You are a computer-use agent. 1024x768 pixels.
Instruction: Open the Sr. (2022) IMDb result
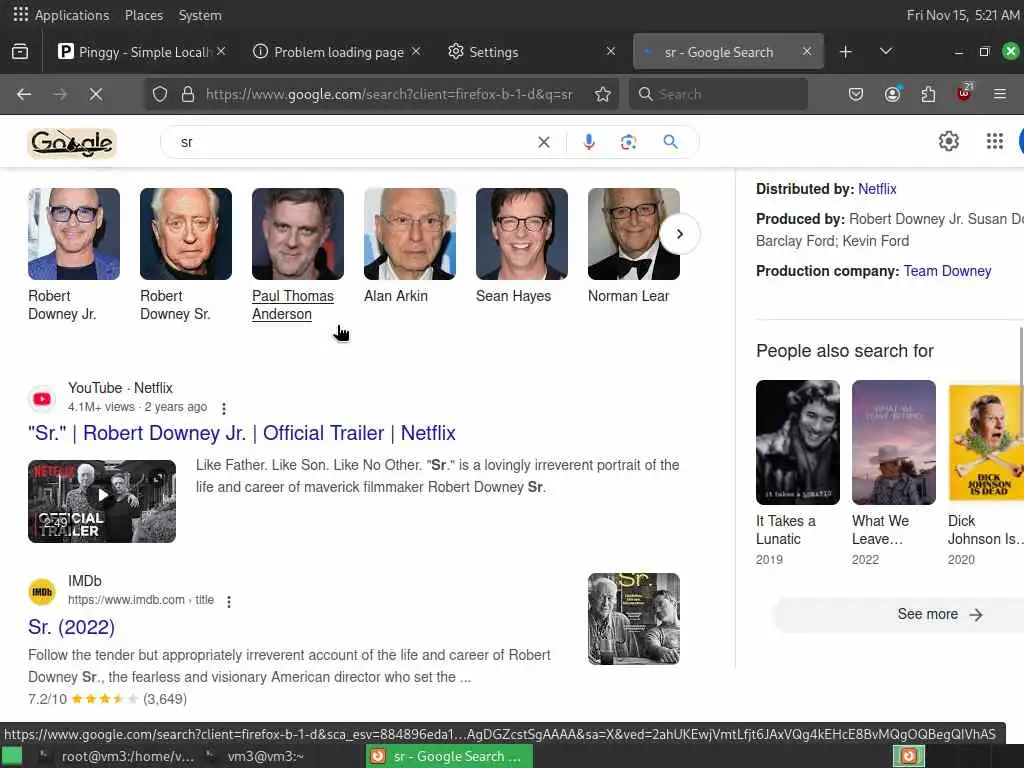71,627
